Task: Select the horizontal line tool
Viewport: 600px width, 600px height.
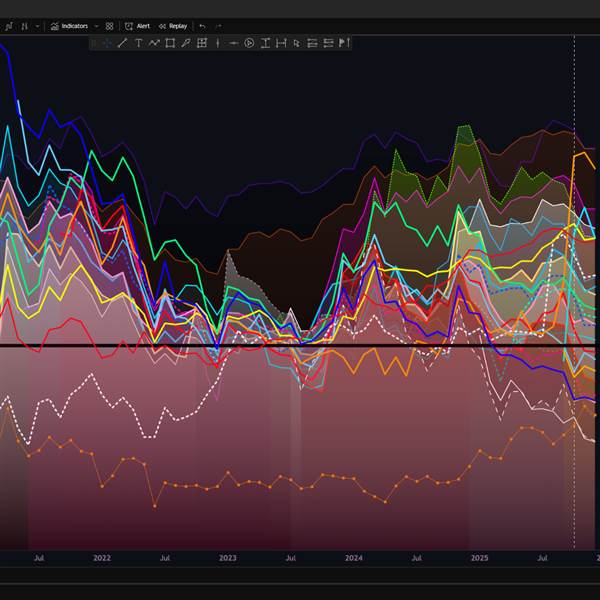Action: click(233, 43)
